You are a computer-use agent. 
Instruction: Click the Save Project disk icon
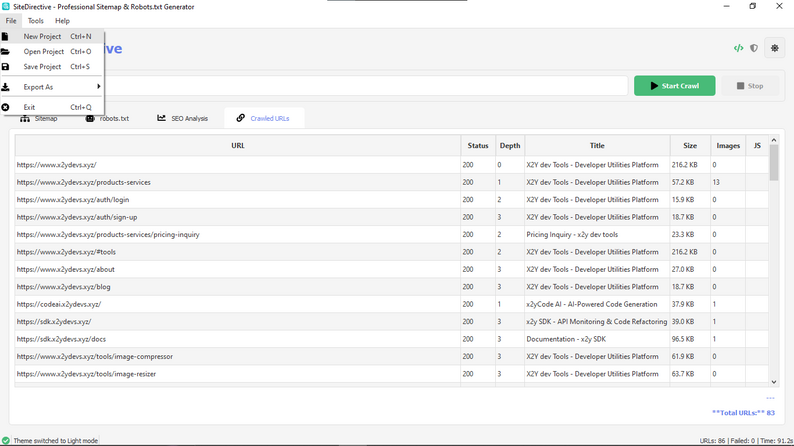tap(5, 67)
